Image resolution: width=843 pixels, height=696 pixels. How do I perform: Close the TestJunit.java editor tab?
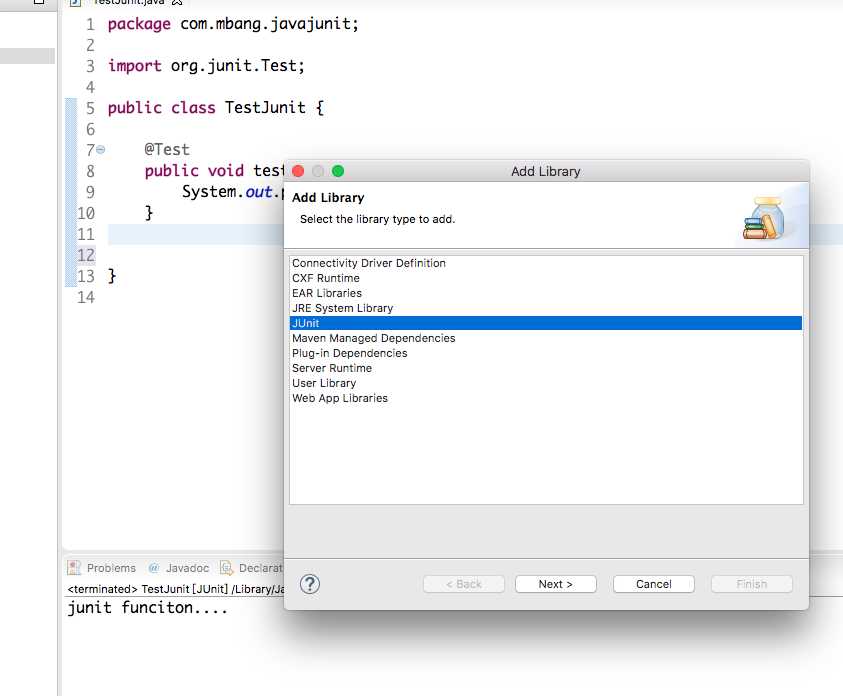click(x=177, y=2)
